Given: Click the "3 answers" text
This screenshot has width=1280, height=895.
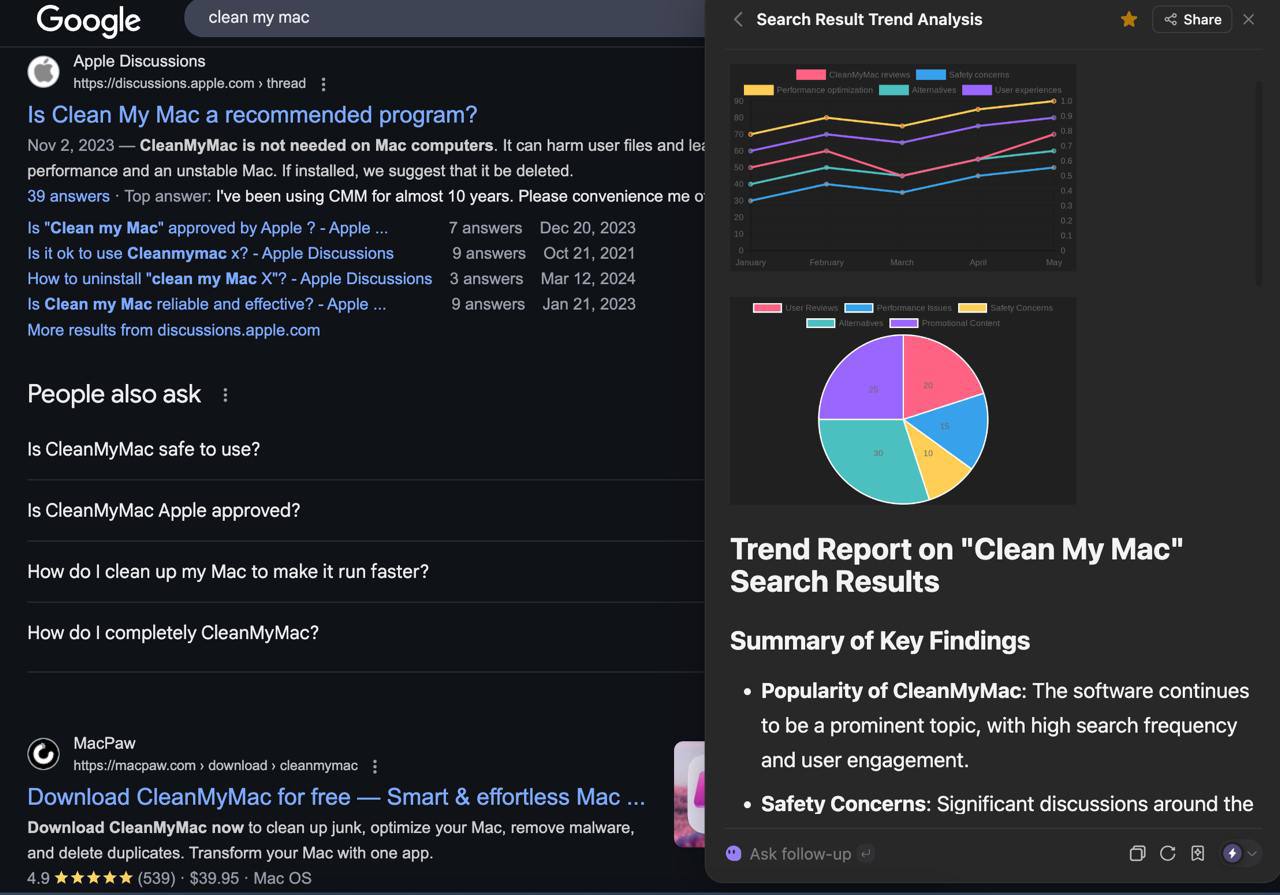Looking at the screenshot, I should click(486, 278).
